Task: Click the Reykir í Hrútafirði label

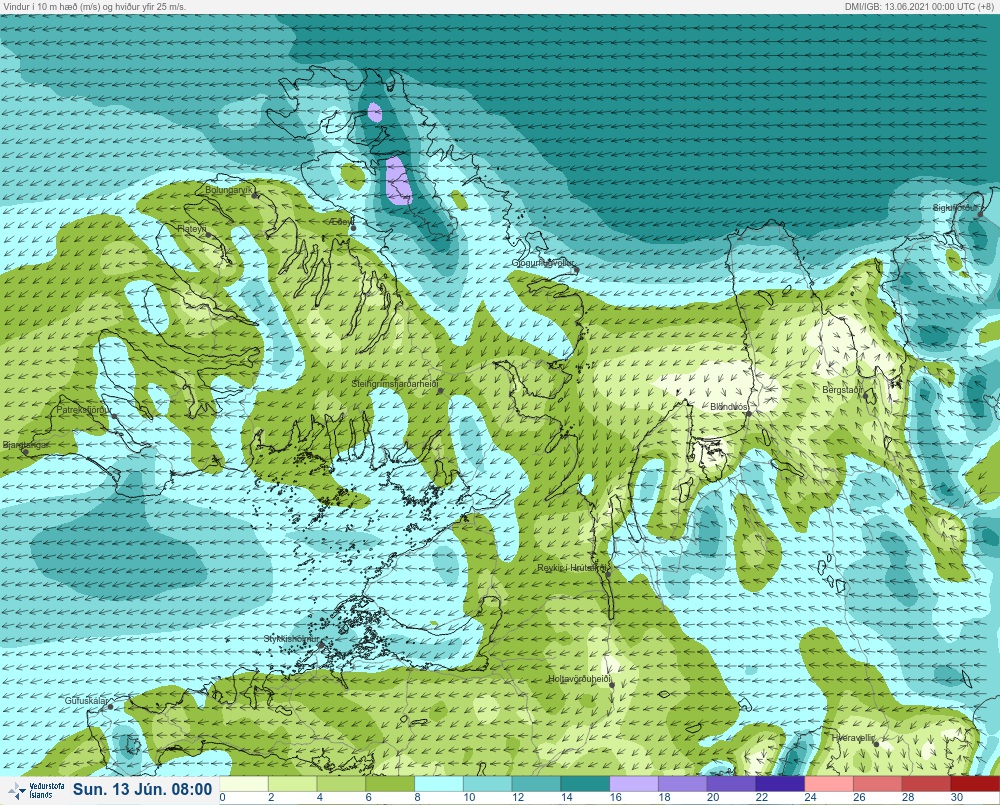Action: (x=573, y=568)
